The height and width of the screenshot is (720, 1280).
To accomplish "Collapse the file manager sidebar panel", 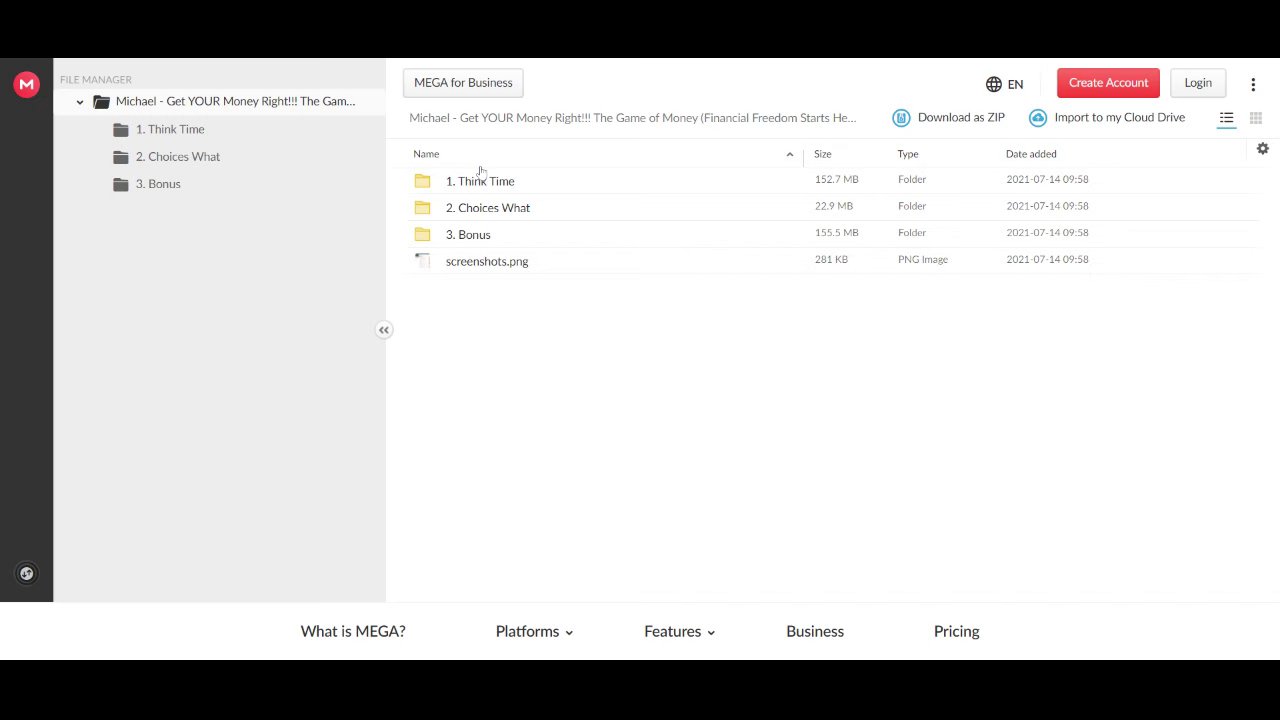I will point(384,330).
